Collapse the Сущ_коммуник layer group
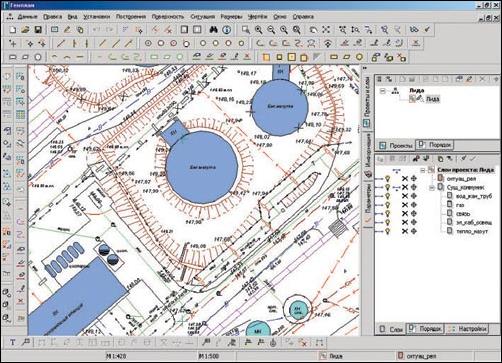The height and width of the screenshot is (363, 502). [432, 188]
